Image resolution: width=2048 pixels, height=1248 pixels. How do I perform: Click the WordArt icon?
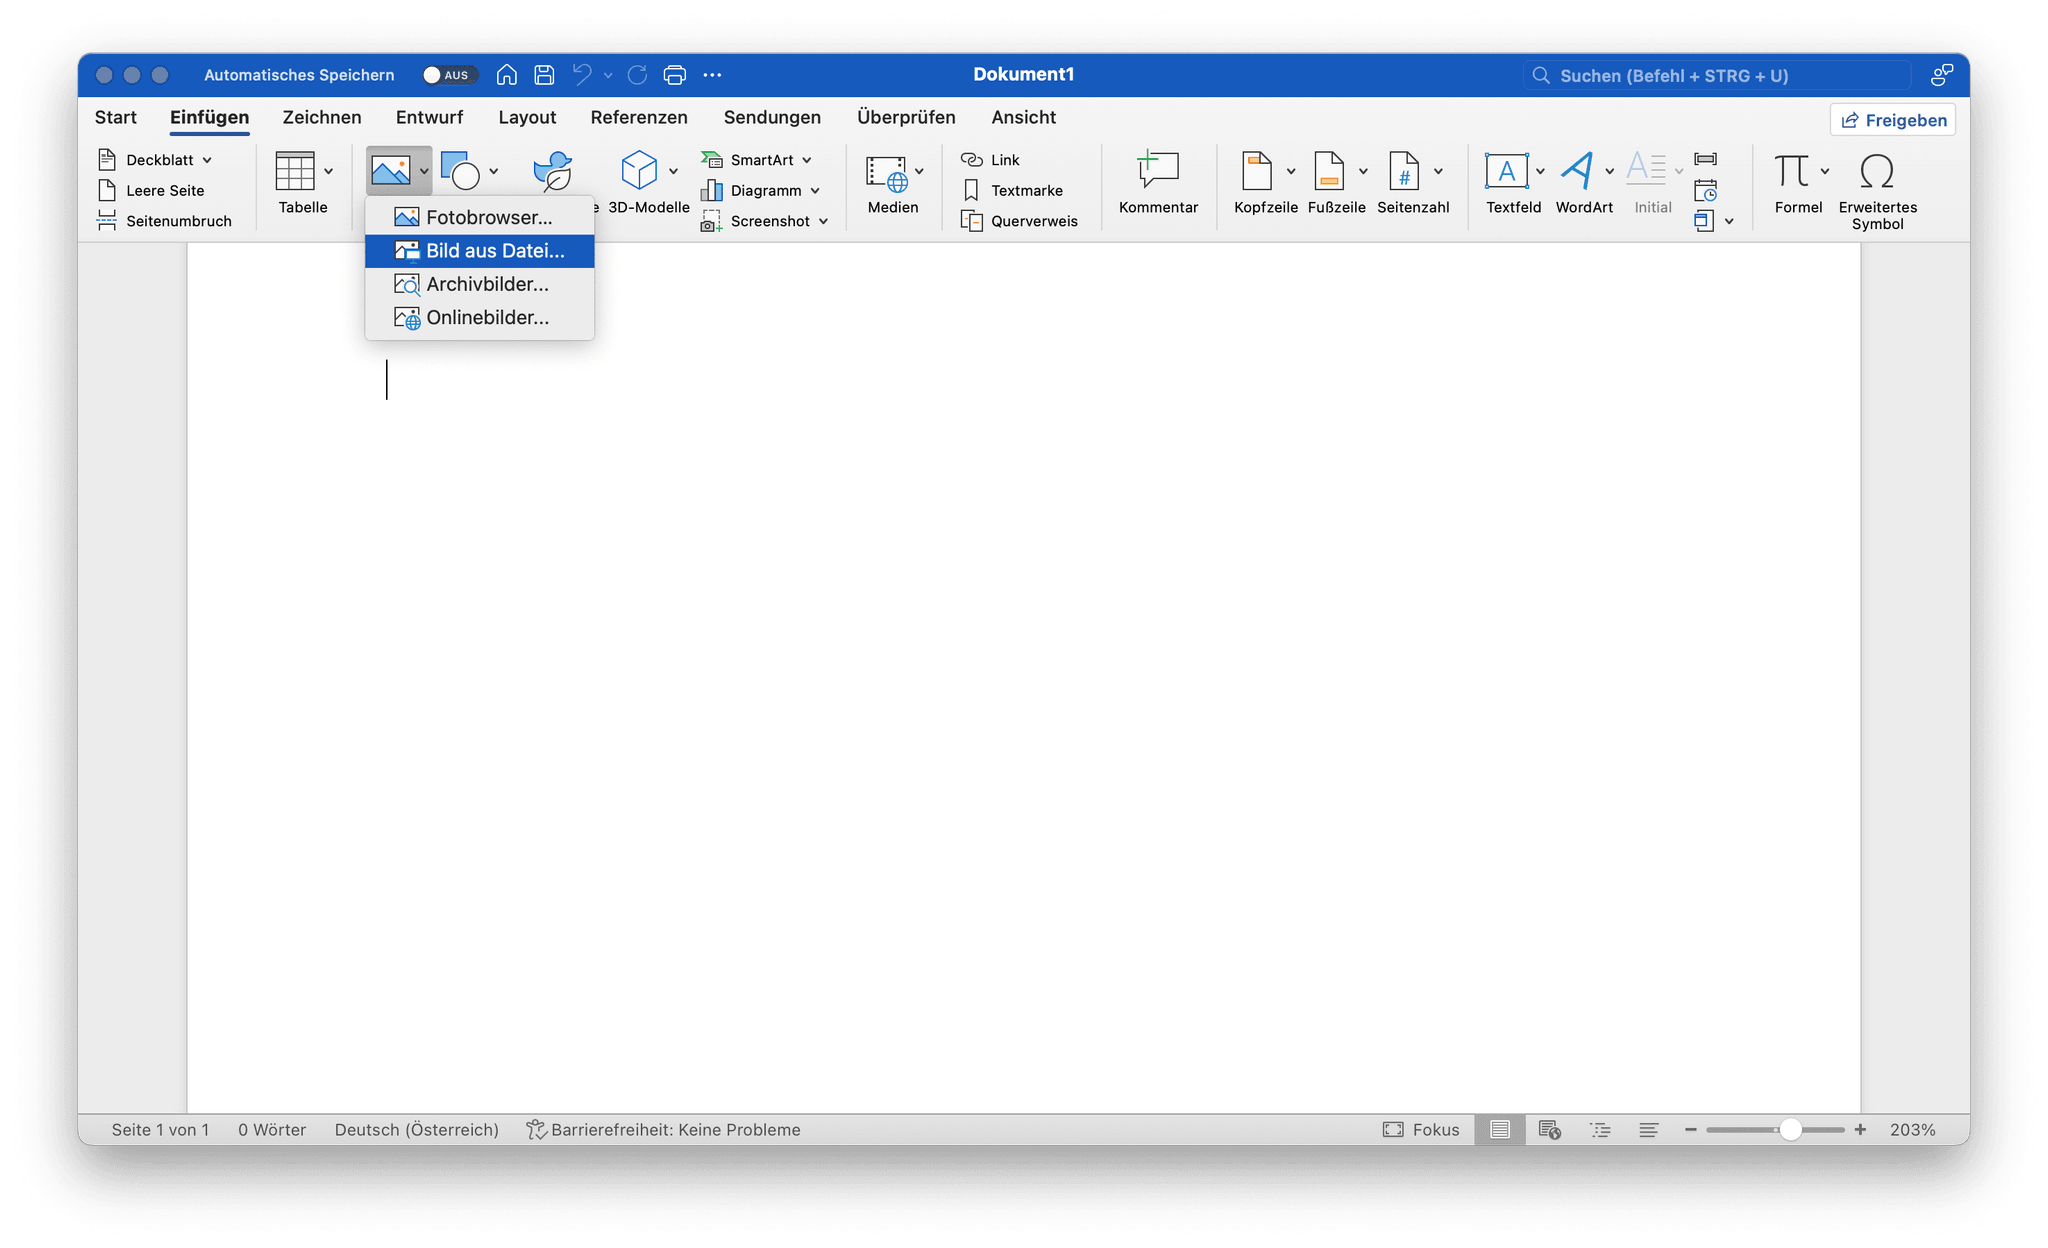click(x=1577, y=171)
